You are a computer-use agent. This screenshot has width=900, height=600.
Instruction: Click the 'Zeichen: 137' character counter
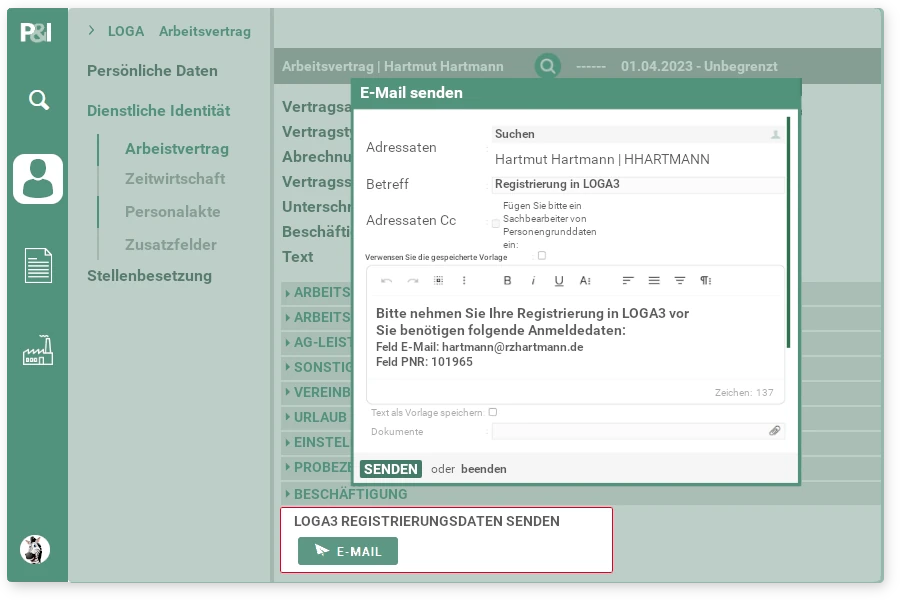pyautogui.click(x=744, y=393)
